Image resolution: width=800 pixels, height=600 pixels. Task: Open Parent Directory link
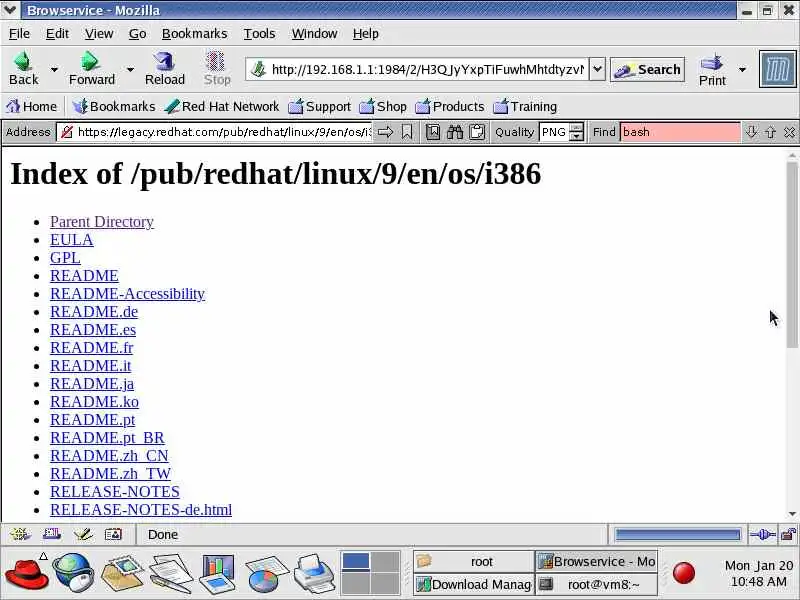tap(102, 221)
